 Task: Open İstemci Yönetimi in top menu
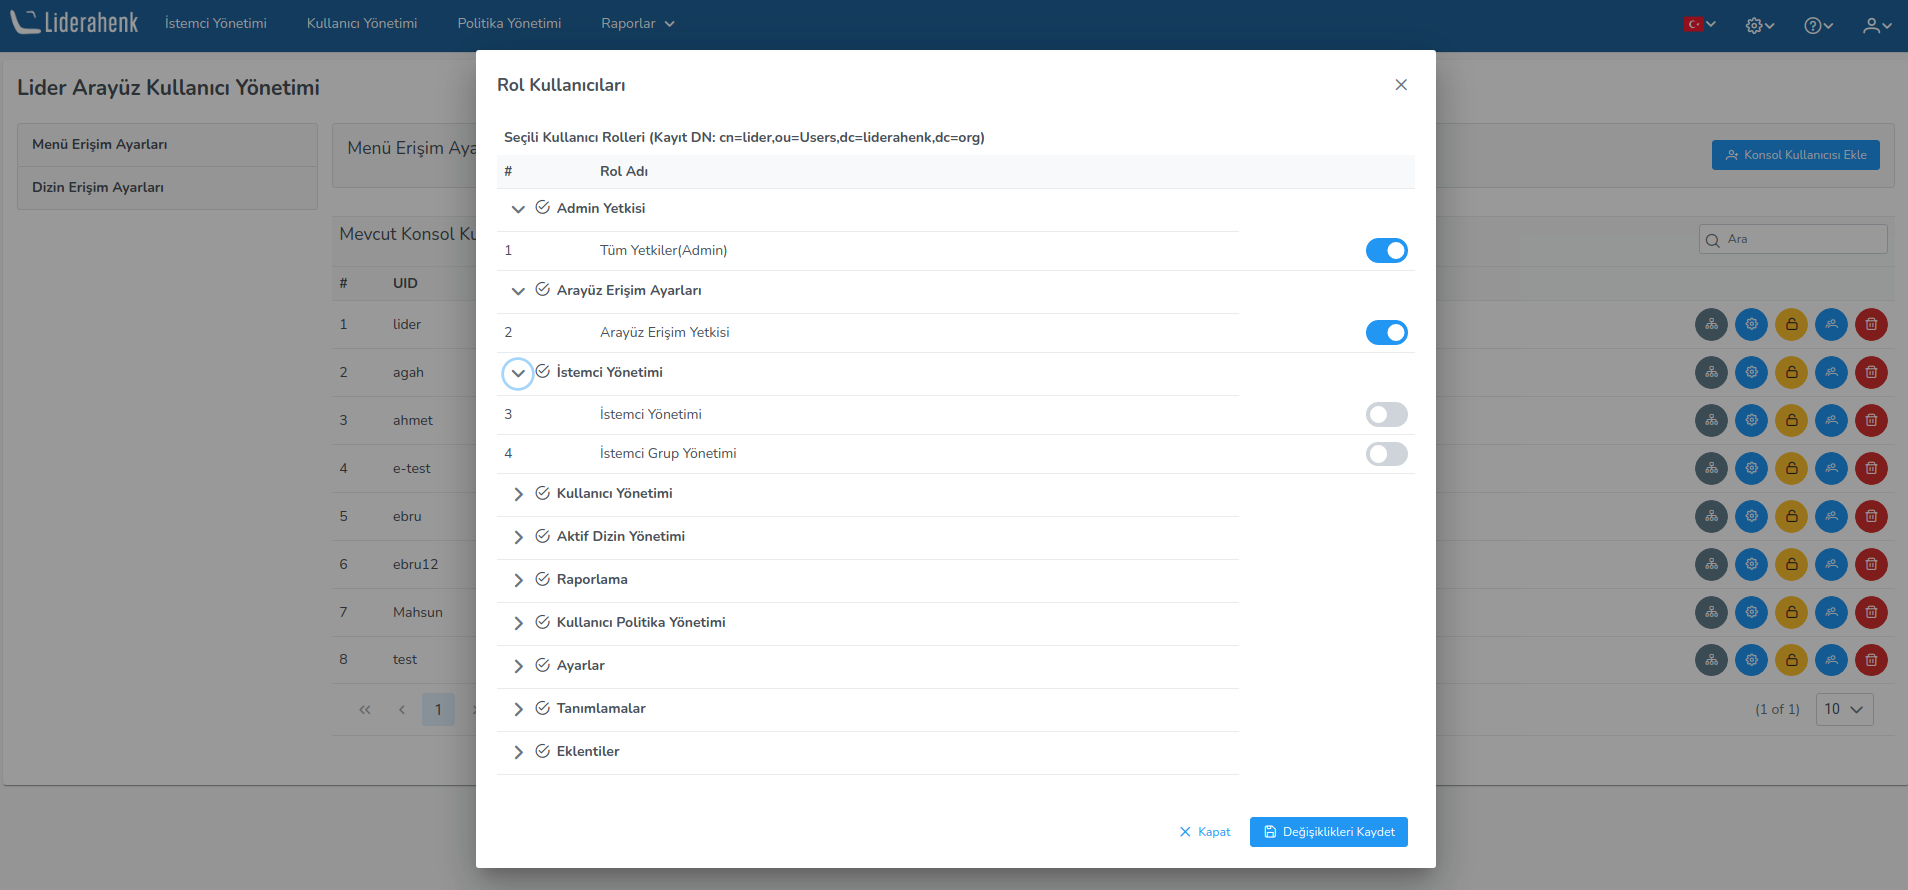click(x=216, y=23)
